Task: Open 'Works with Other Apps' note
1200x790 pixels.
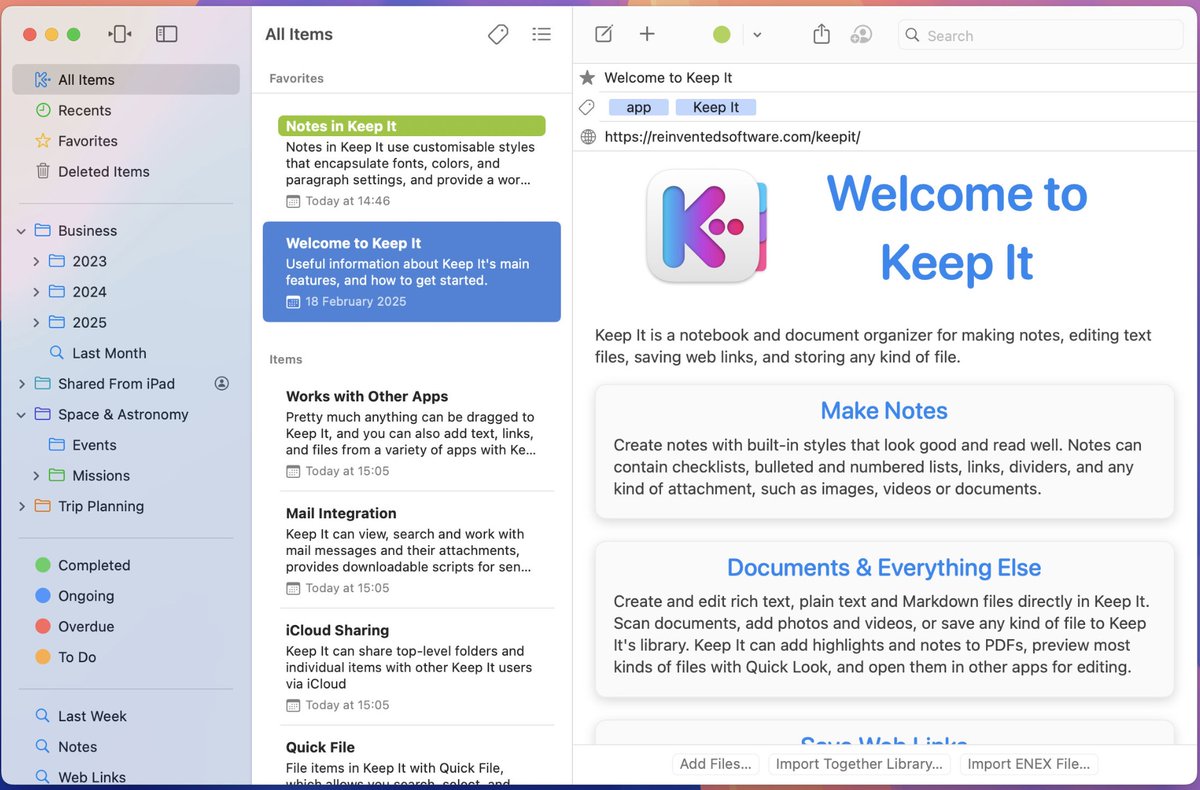Action: (412, 432)
